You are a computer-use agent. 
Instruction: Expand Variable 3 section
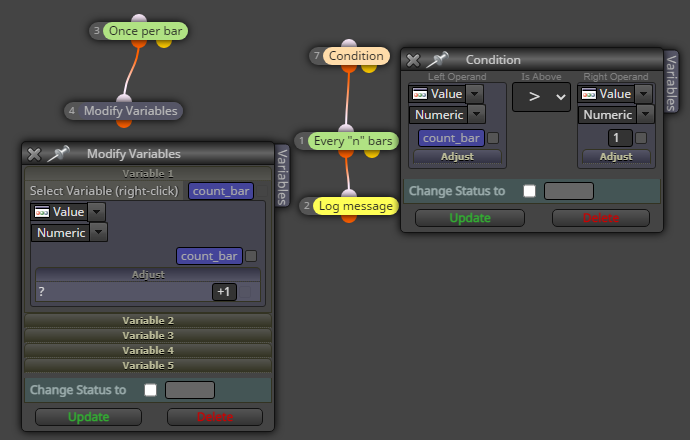(148, 335)
